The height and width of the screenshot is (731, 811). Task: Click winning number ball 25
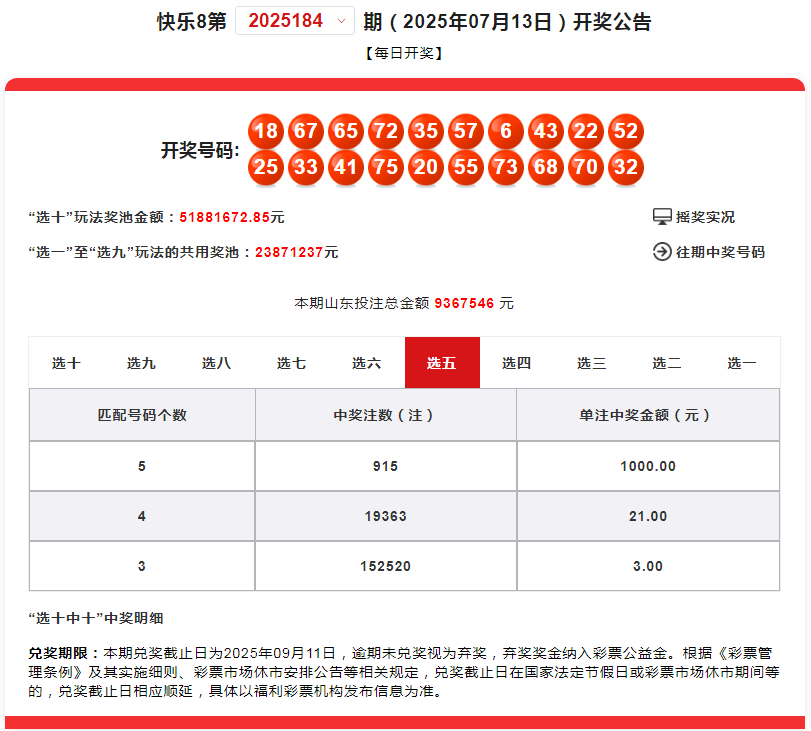[x=266, y=167]
